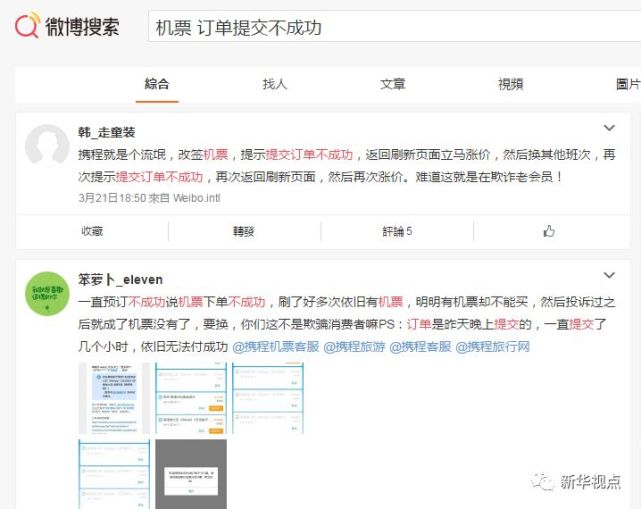Open the 視頻 tab
This screenshot has height=509, width=641.
(511, 84)
